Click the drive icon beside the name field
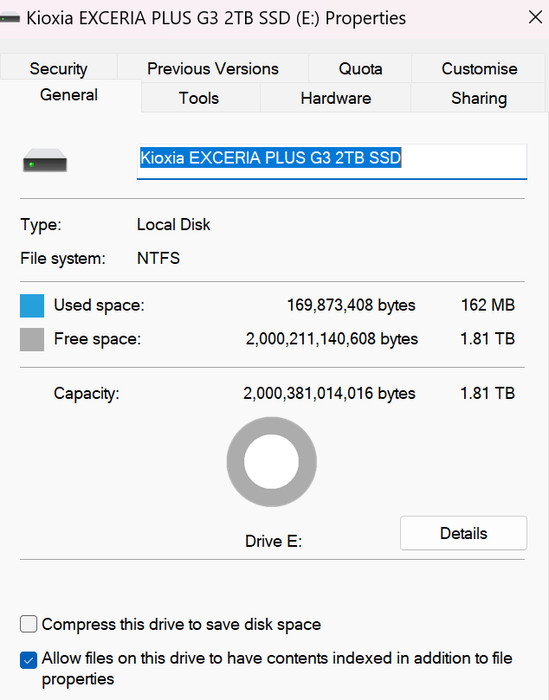 click(45, 161)
